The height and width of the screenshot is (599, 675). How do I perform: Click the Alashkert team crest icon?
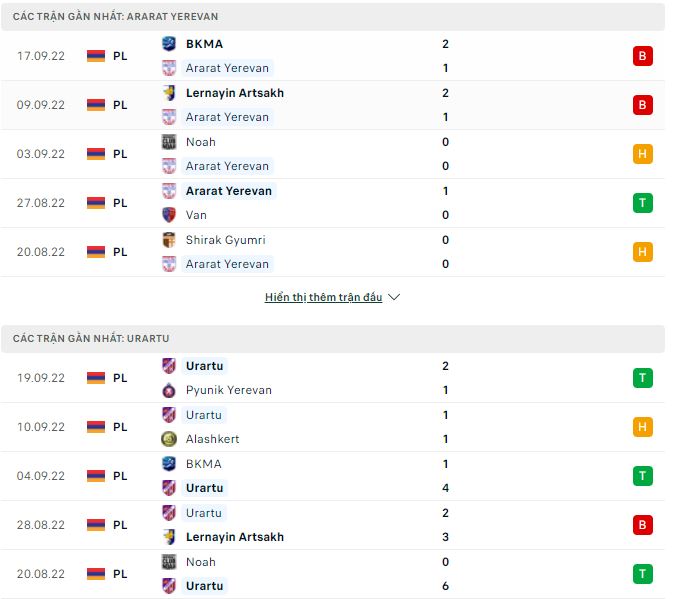pyautogui.click(x=168, y=439)
